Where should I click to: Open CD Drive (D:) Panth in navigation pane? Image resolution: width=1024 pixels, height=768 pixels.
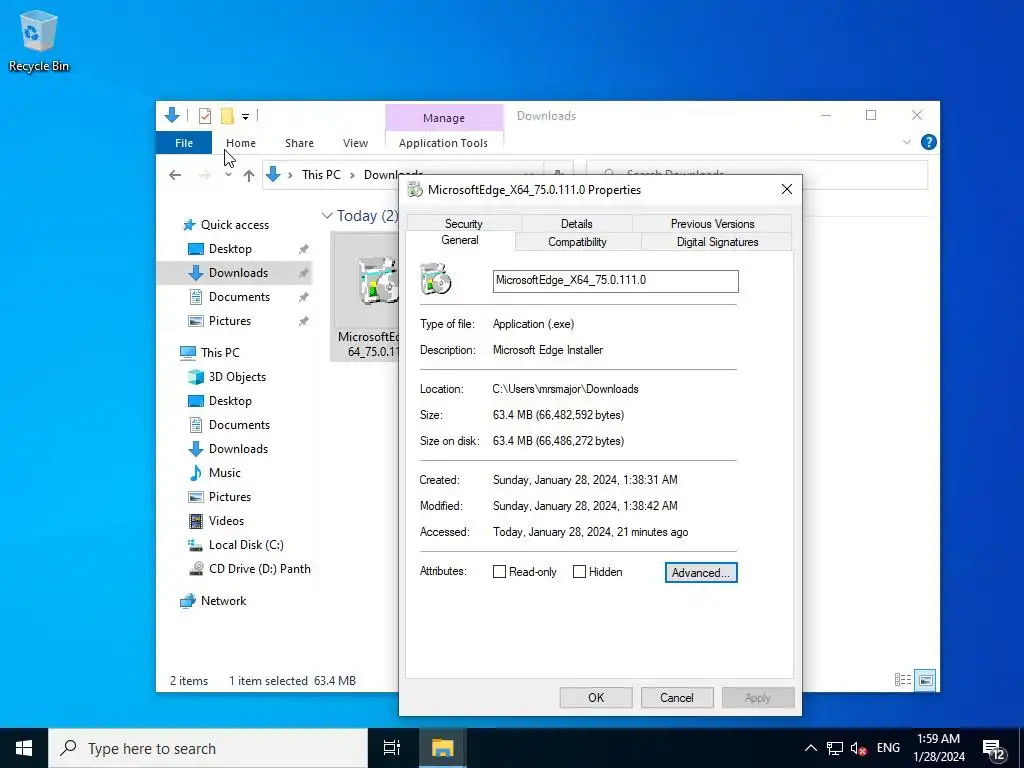pyautogui.click(x=259, y=569)
